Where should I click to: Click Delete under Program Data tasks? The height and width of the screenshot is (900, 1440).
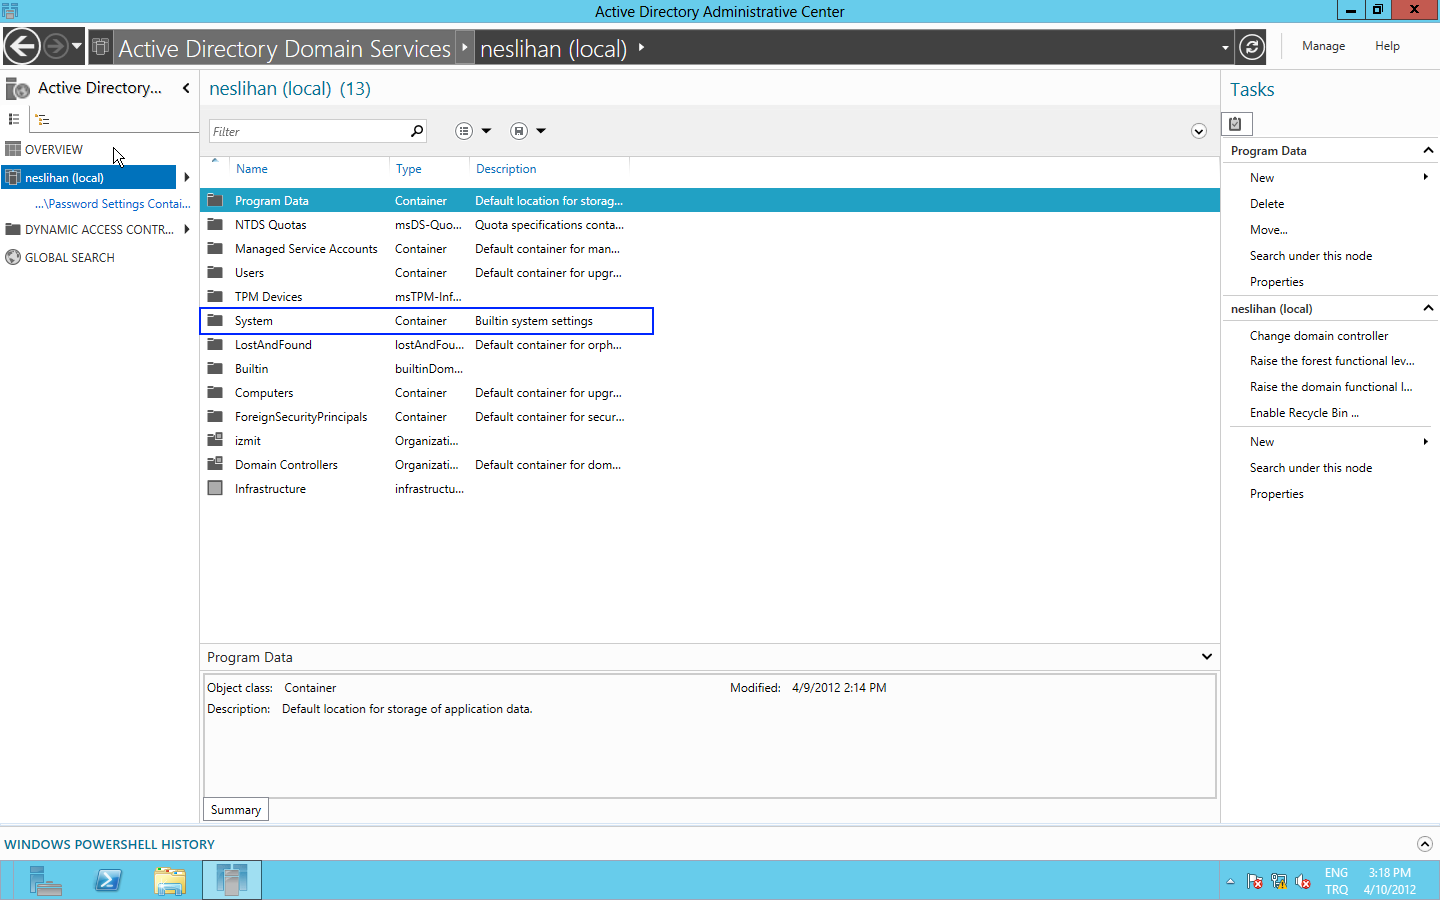(1267, 203)
